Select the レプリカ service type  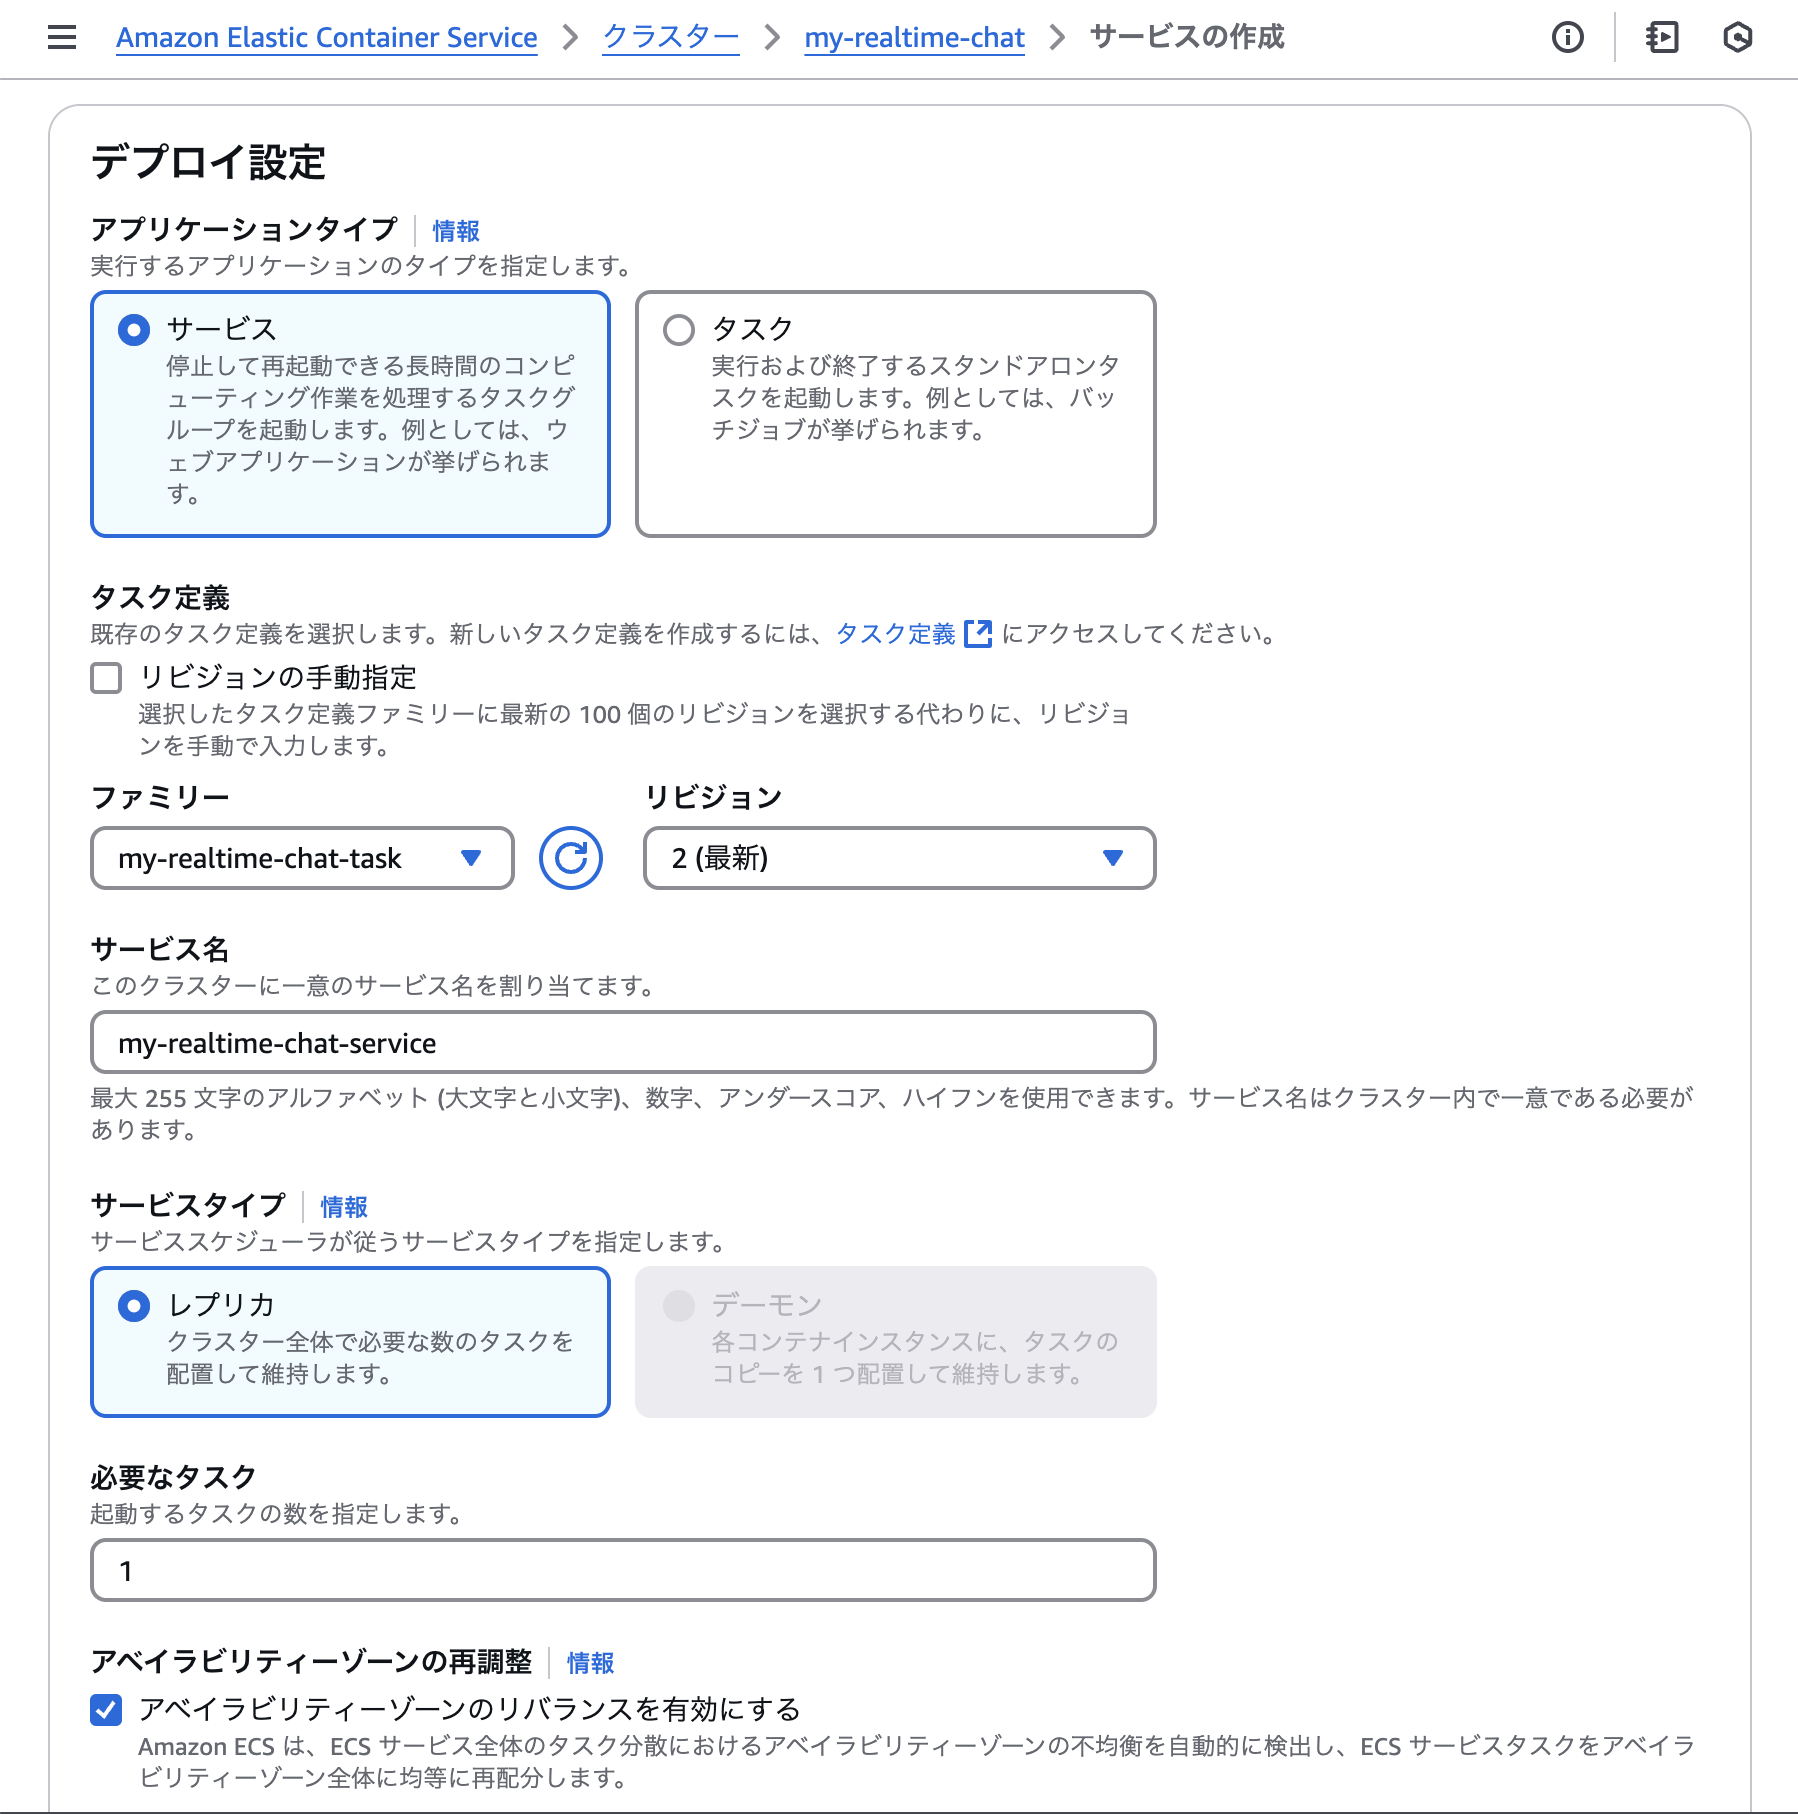pos(351,1342)
